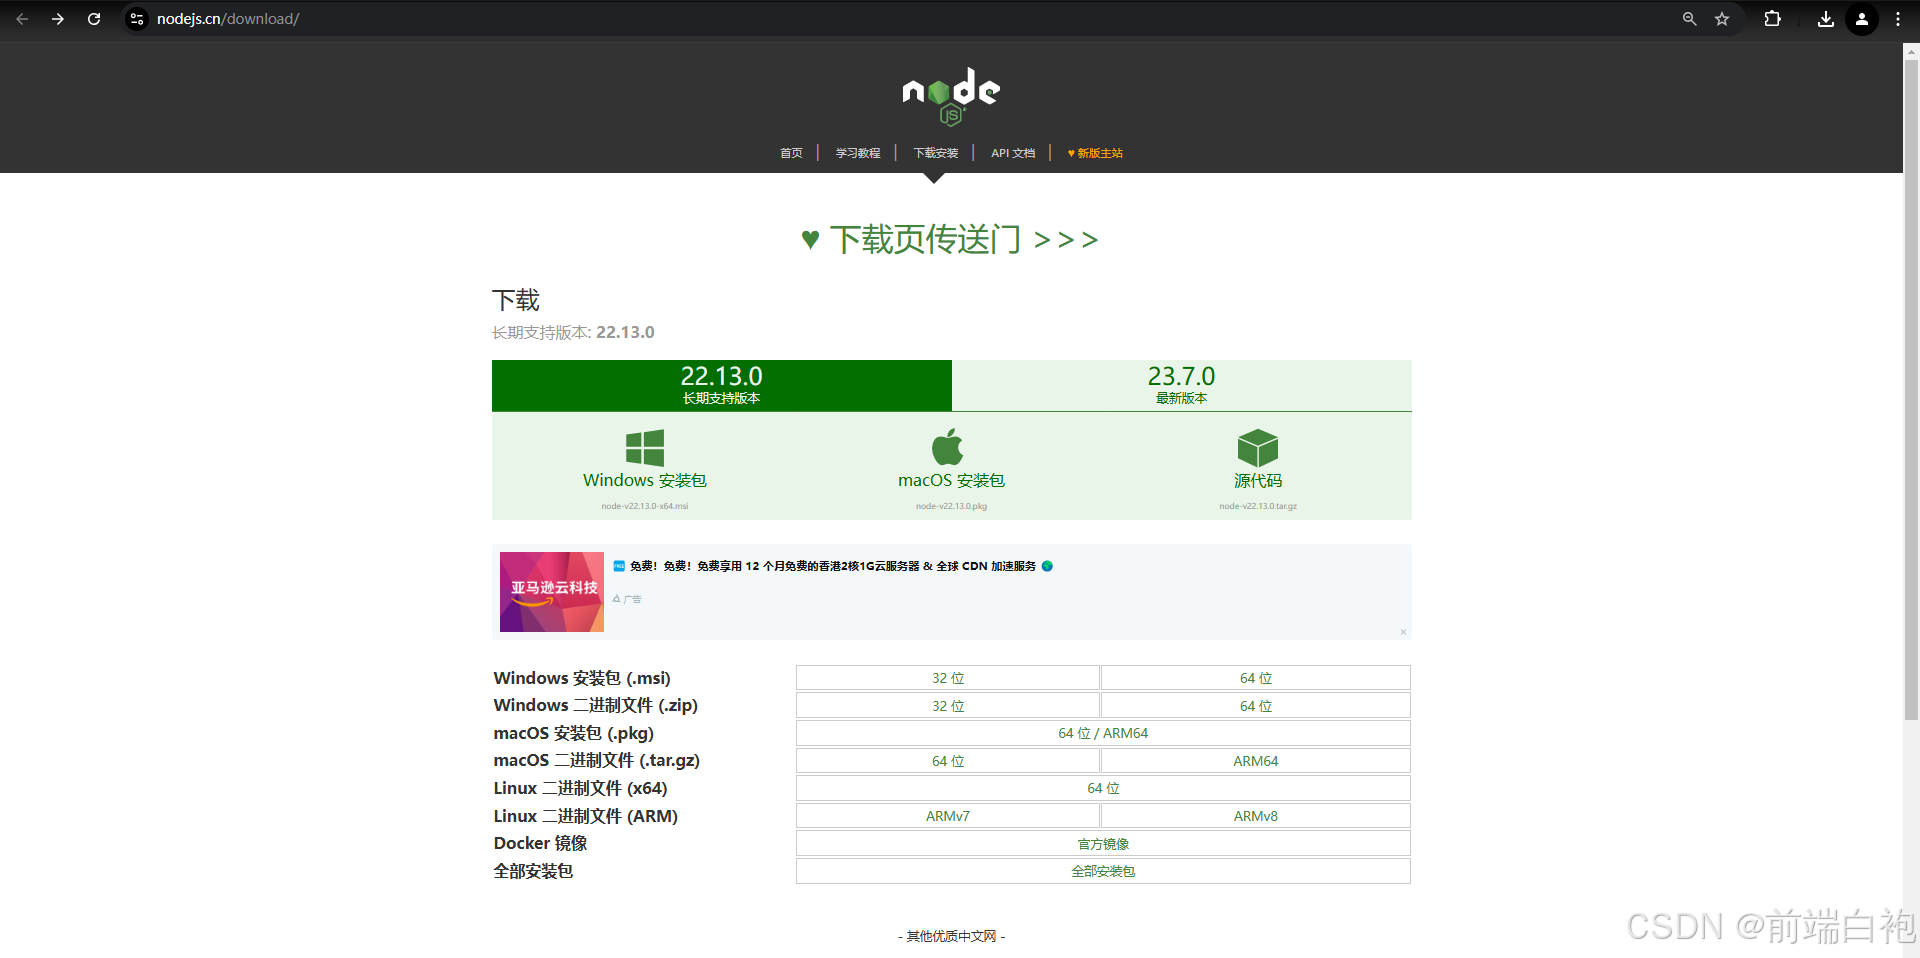Click the browser back arrow
This screenshot has height=958, width=1920.
click(22, 19)
